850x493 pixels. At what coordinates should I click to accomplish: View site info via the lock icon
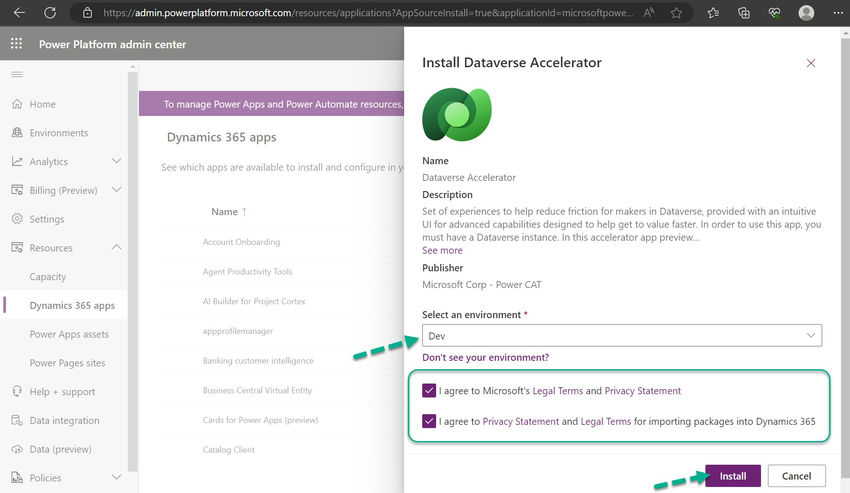(x=87, y=12)
